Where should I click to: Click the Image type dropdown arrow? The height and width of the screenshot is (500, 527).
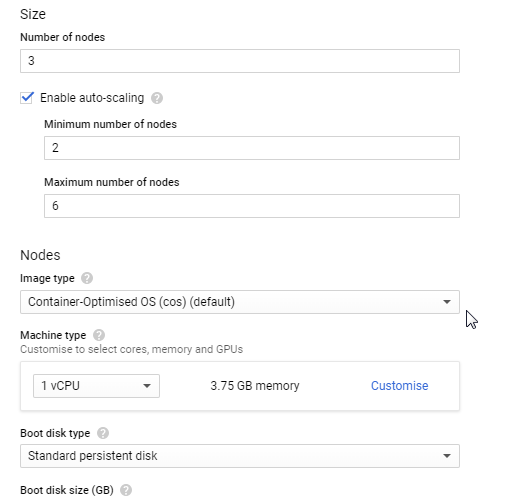pos(447,302)
